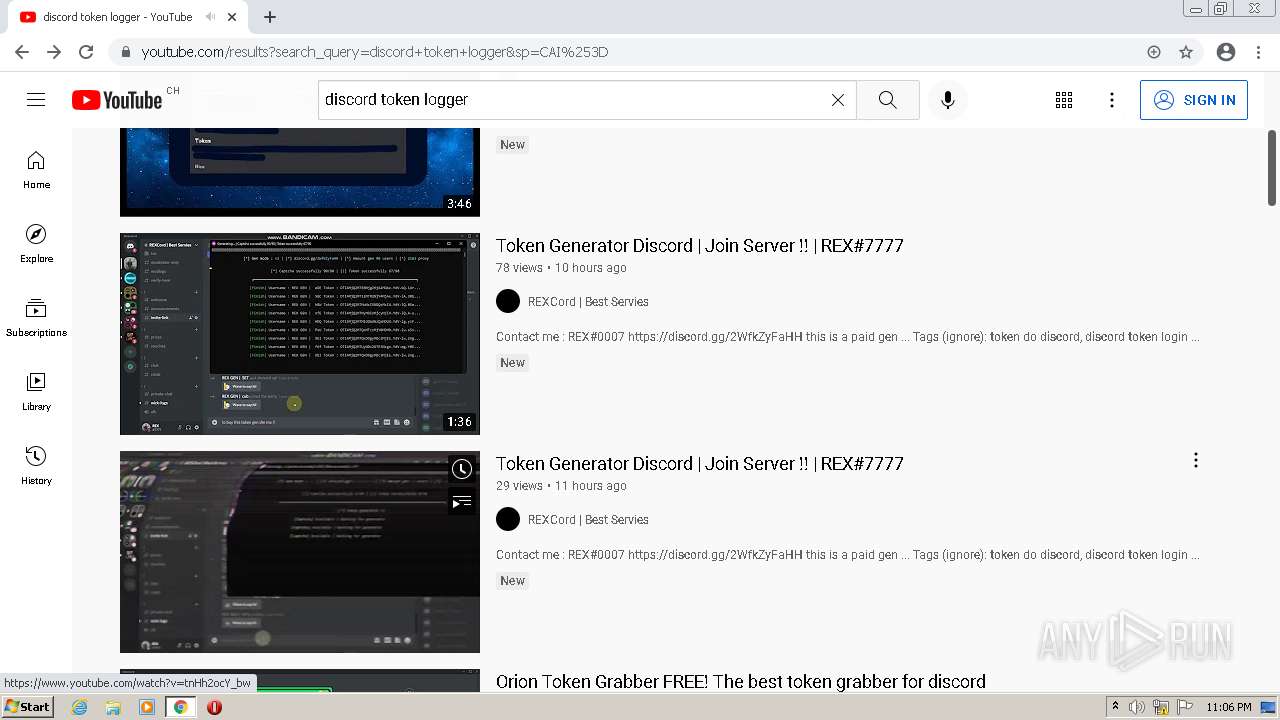Viewport: 1280px width, 720px height.
Task: Click New badge beside the 3:46 video
Action: click(x=512, y=145)
